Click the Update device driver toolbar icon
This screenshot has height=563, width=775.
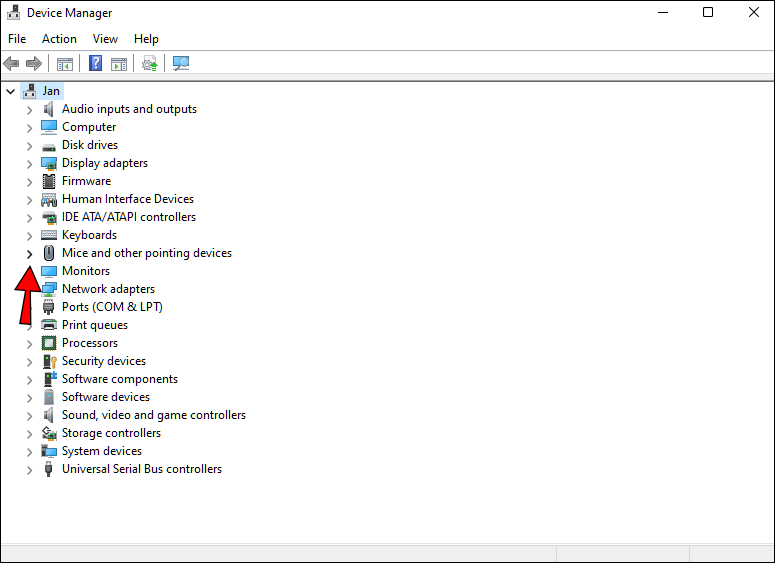150,63
